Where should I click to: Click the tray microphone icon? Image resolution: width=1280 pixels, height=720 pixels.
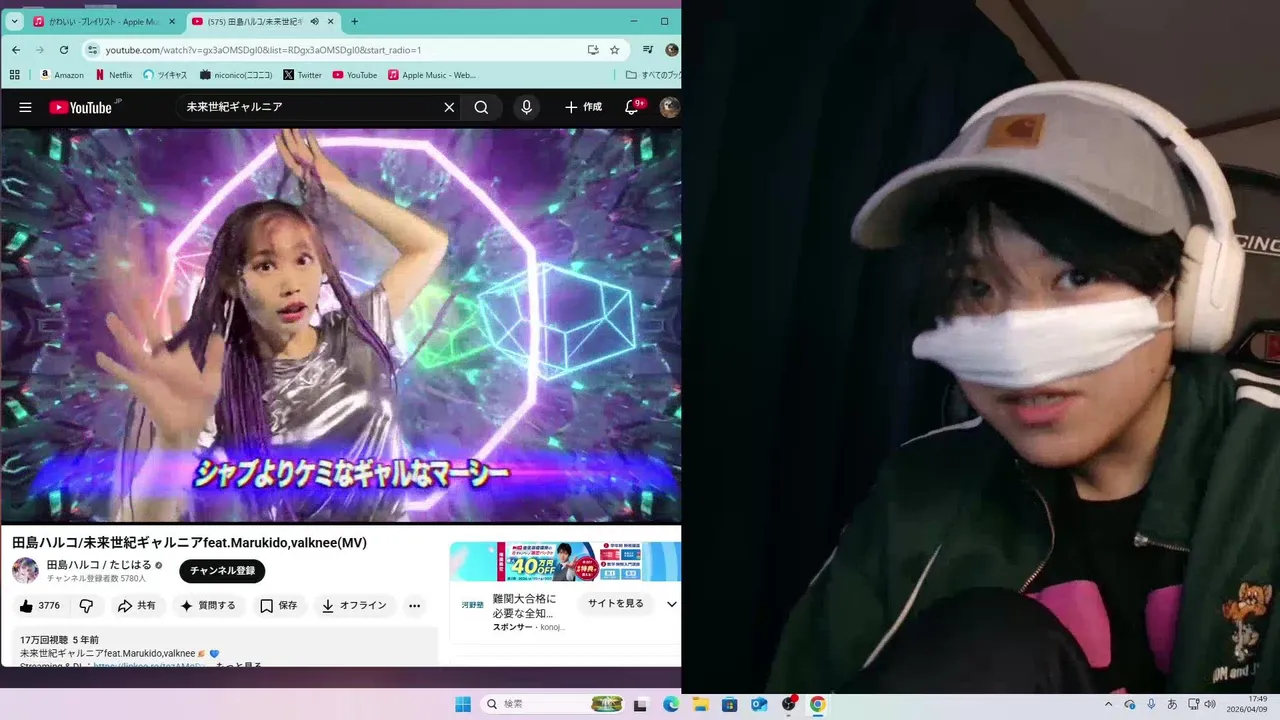pos(1151,704)
